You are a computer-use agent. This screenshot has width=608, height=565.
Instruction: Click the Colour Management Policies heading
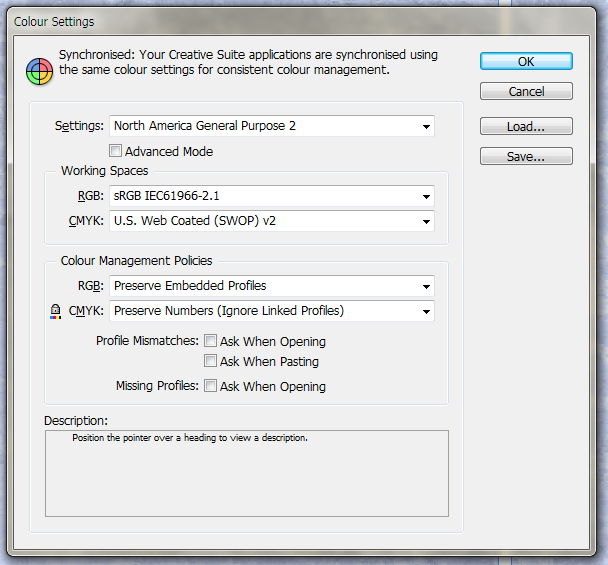[x=136, y=261]
